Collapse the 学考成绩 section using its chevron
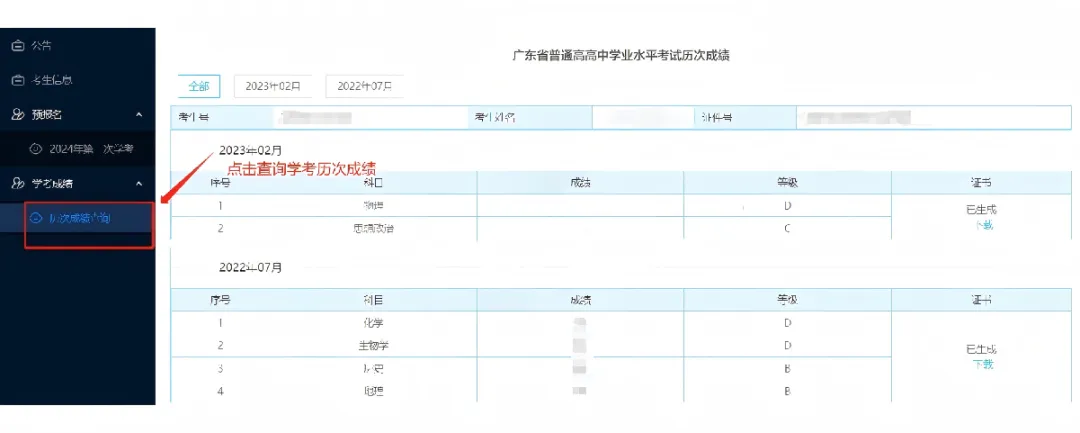This screenshot has width=1080, height=433. point(138,183)
